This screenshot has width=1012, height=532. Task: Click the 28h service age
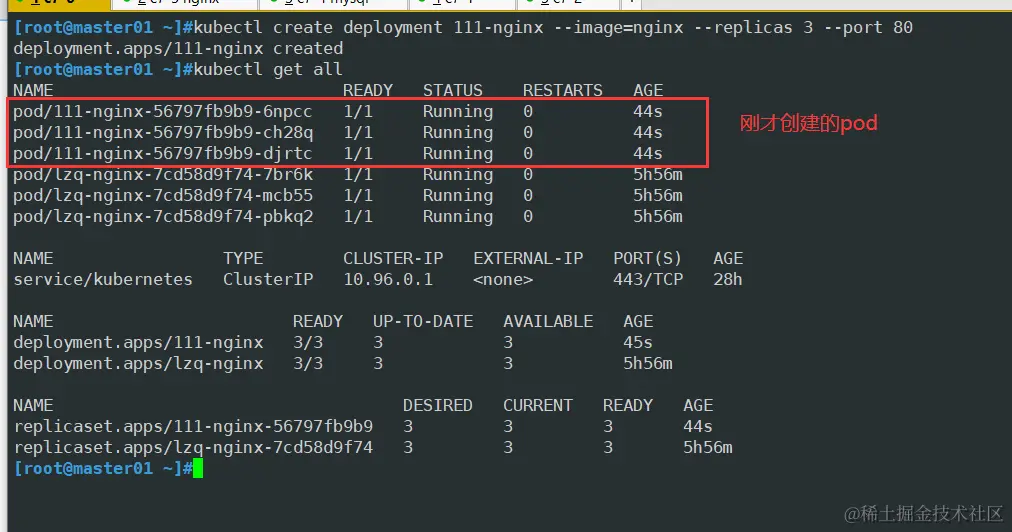pos(728,280)
